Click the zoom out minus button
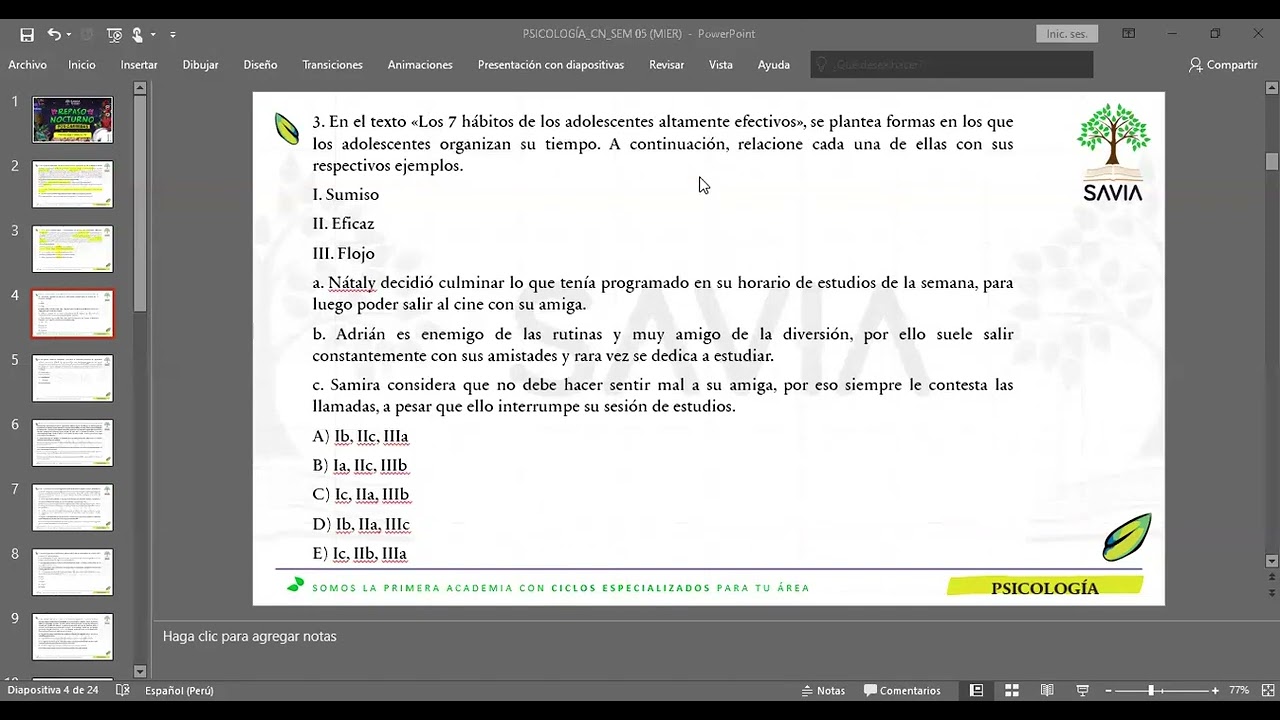1280x720 pixels. click(x=1108, y=690)
